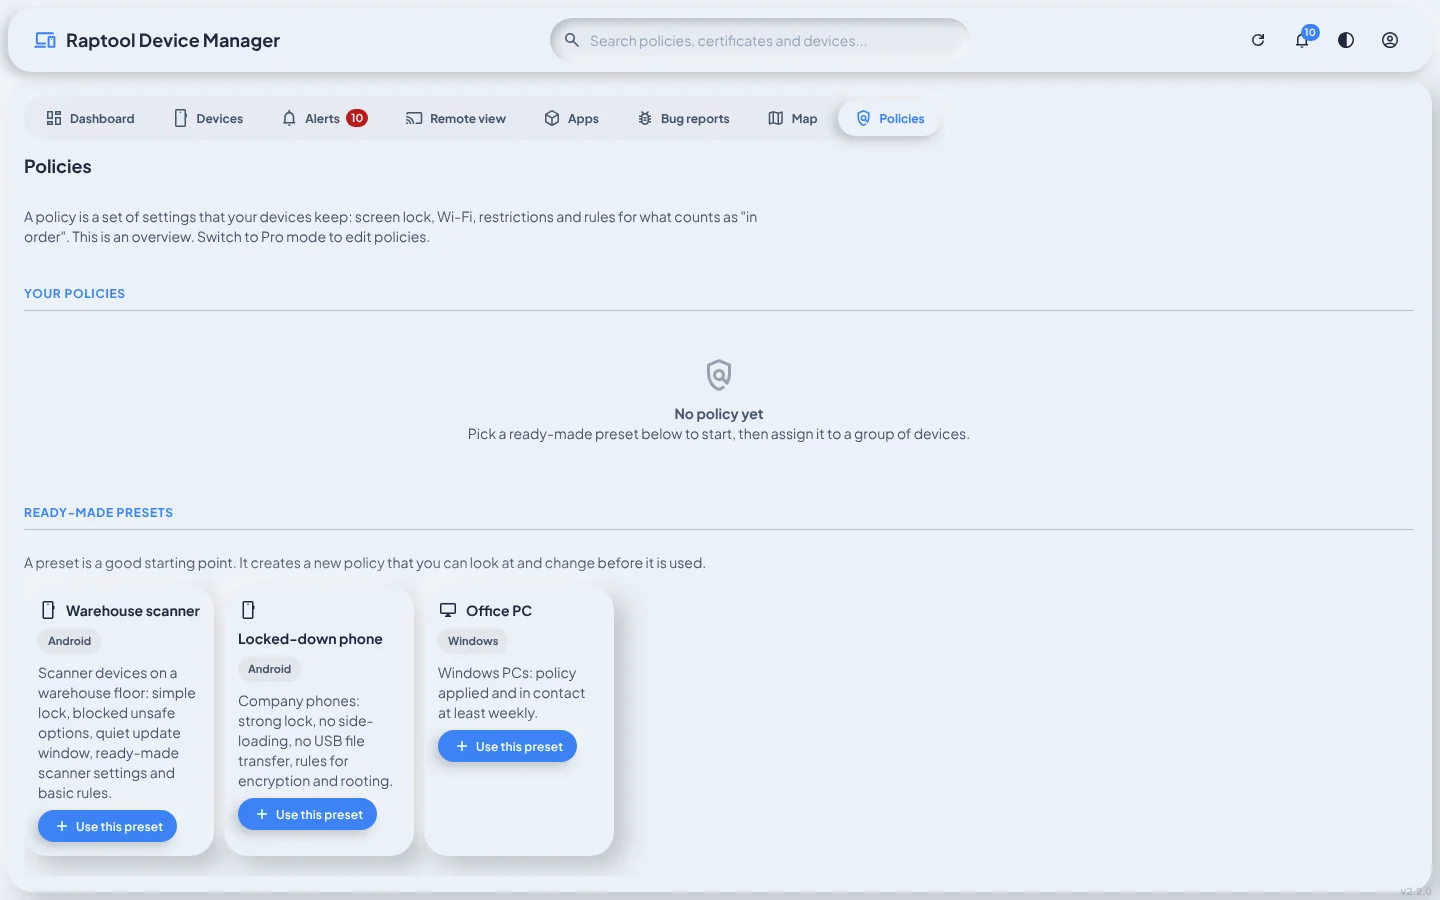Click the Office PC monitor icon
This screenshot has height=900, width=1440.
coord(448,610)
